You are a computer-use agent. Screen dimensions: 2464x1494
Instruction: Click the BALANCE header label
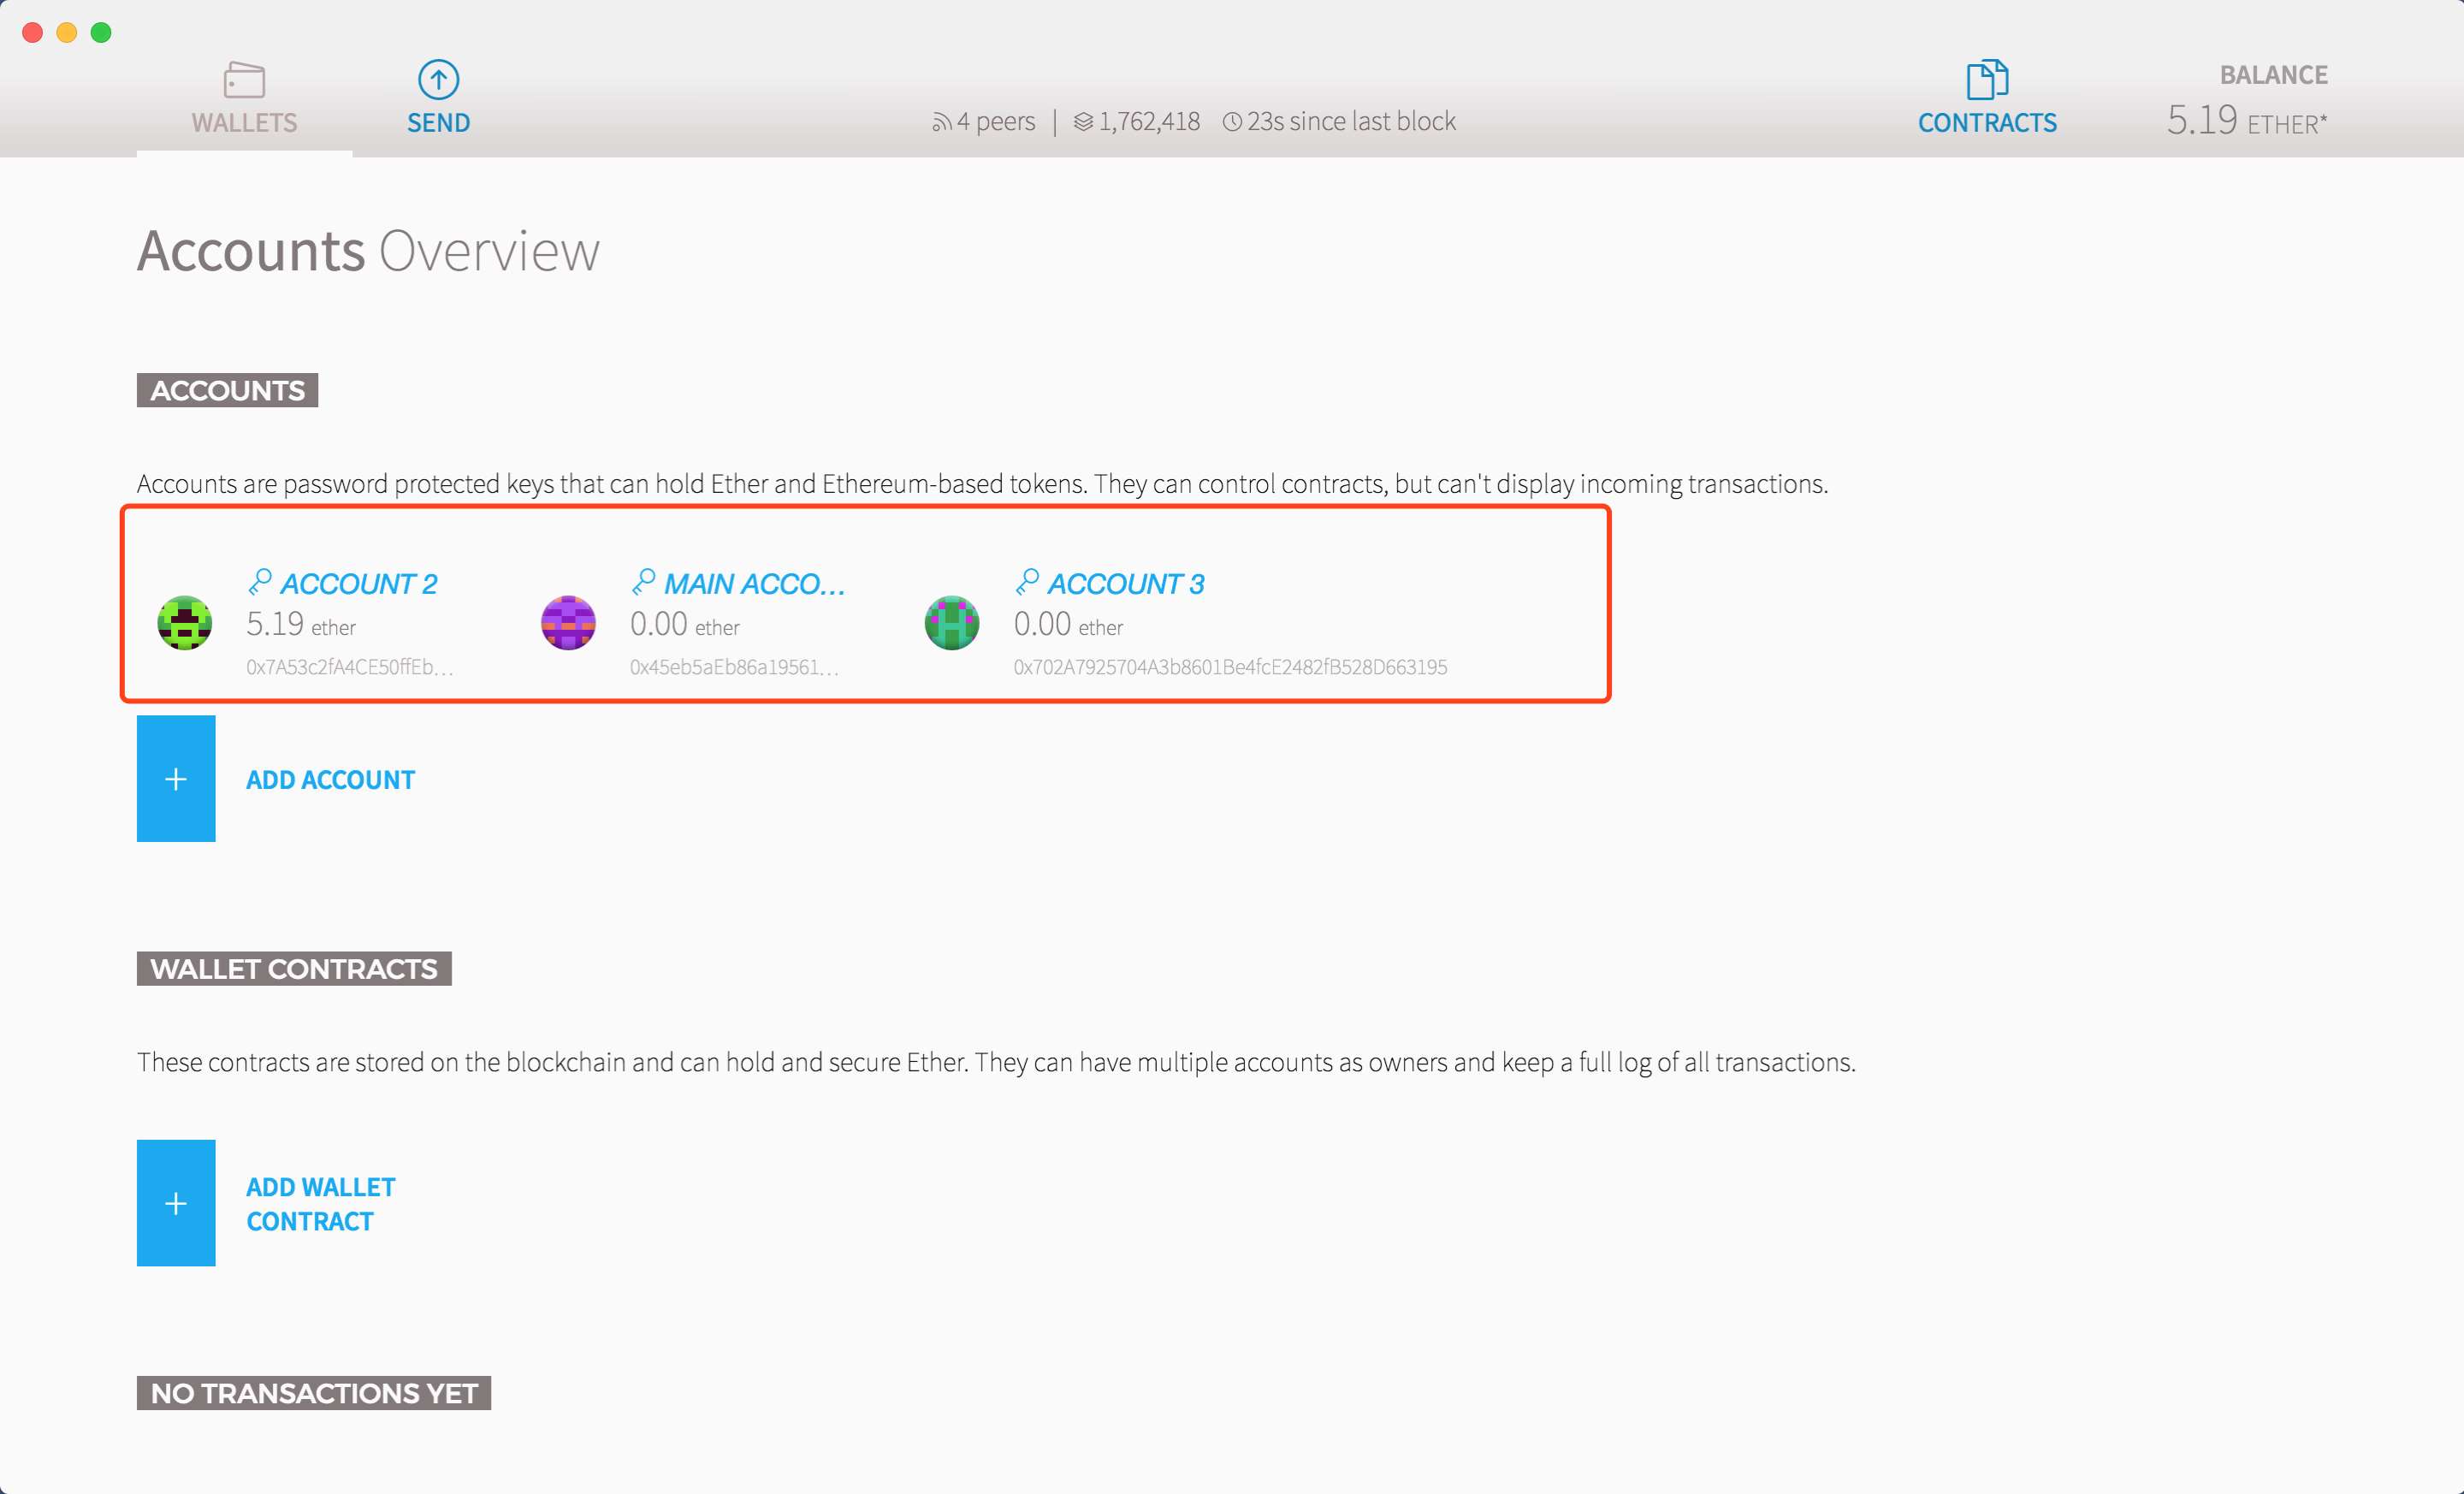(2273, 75)
